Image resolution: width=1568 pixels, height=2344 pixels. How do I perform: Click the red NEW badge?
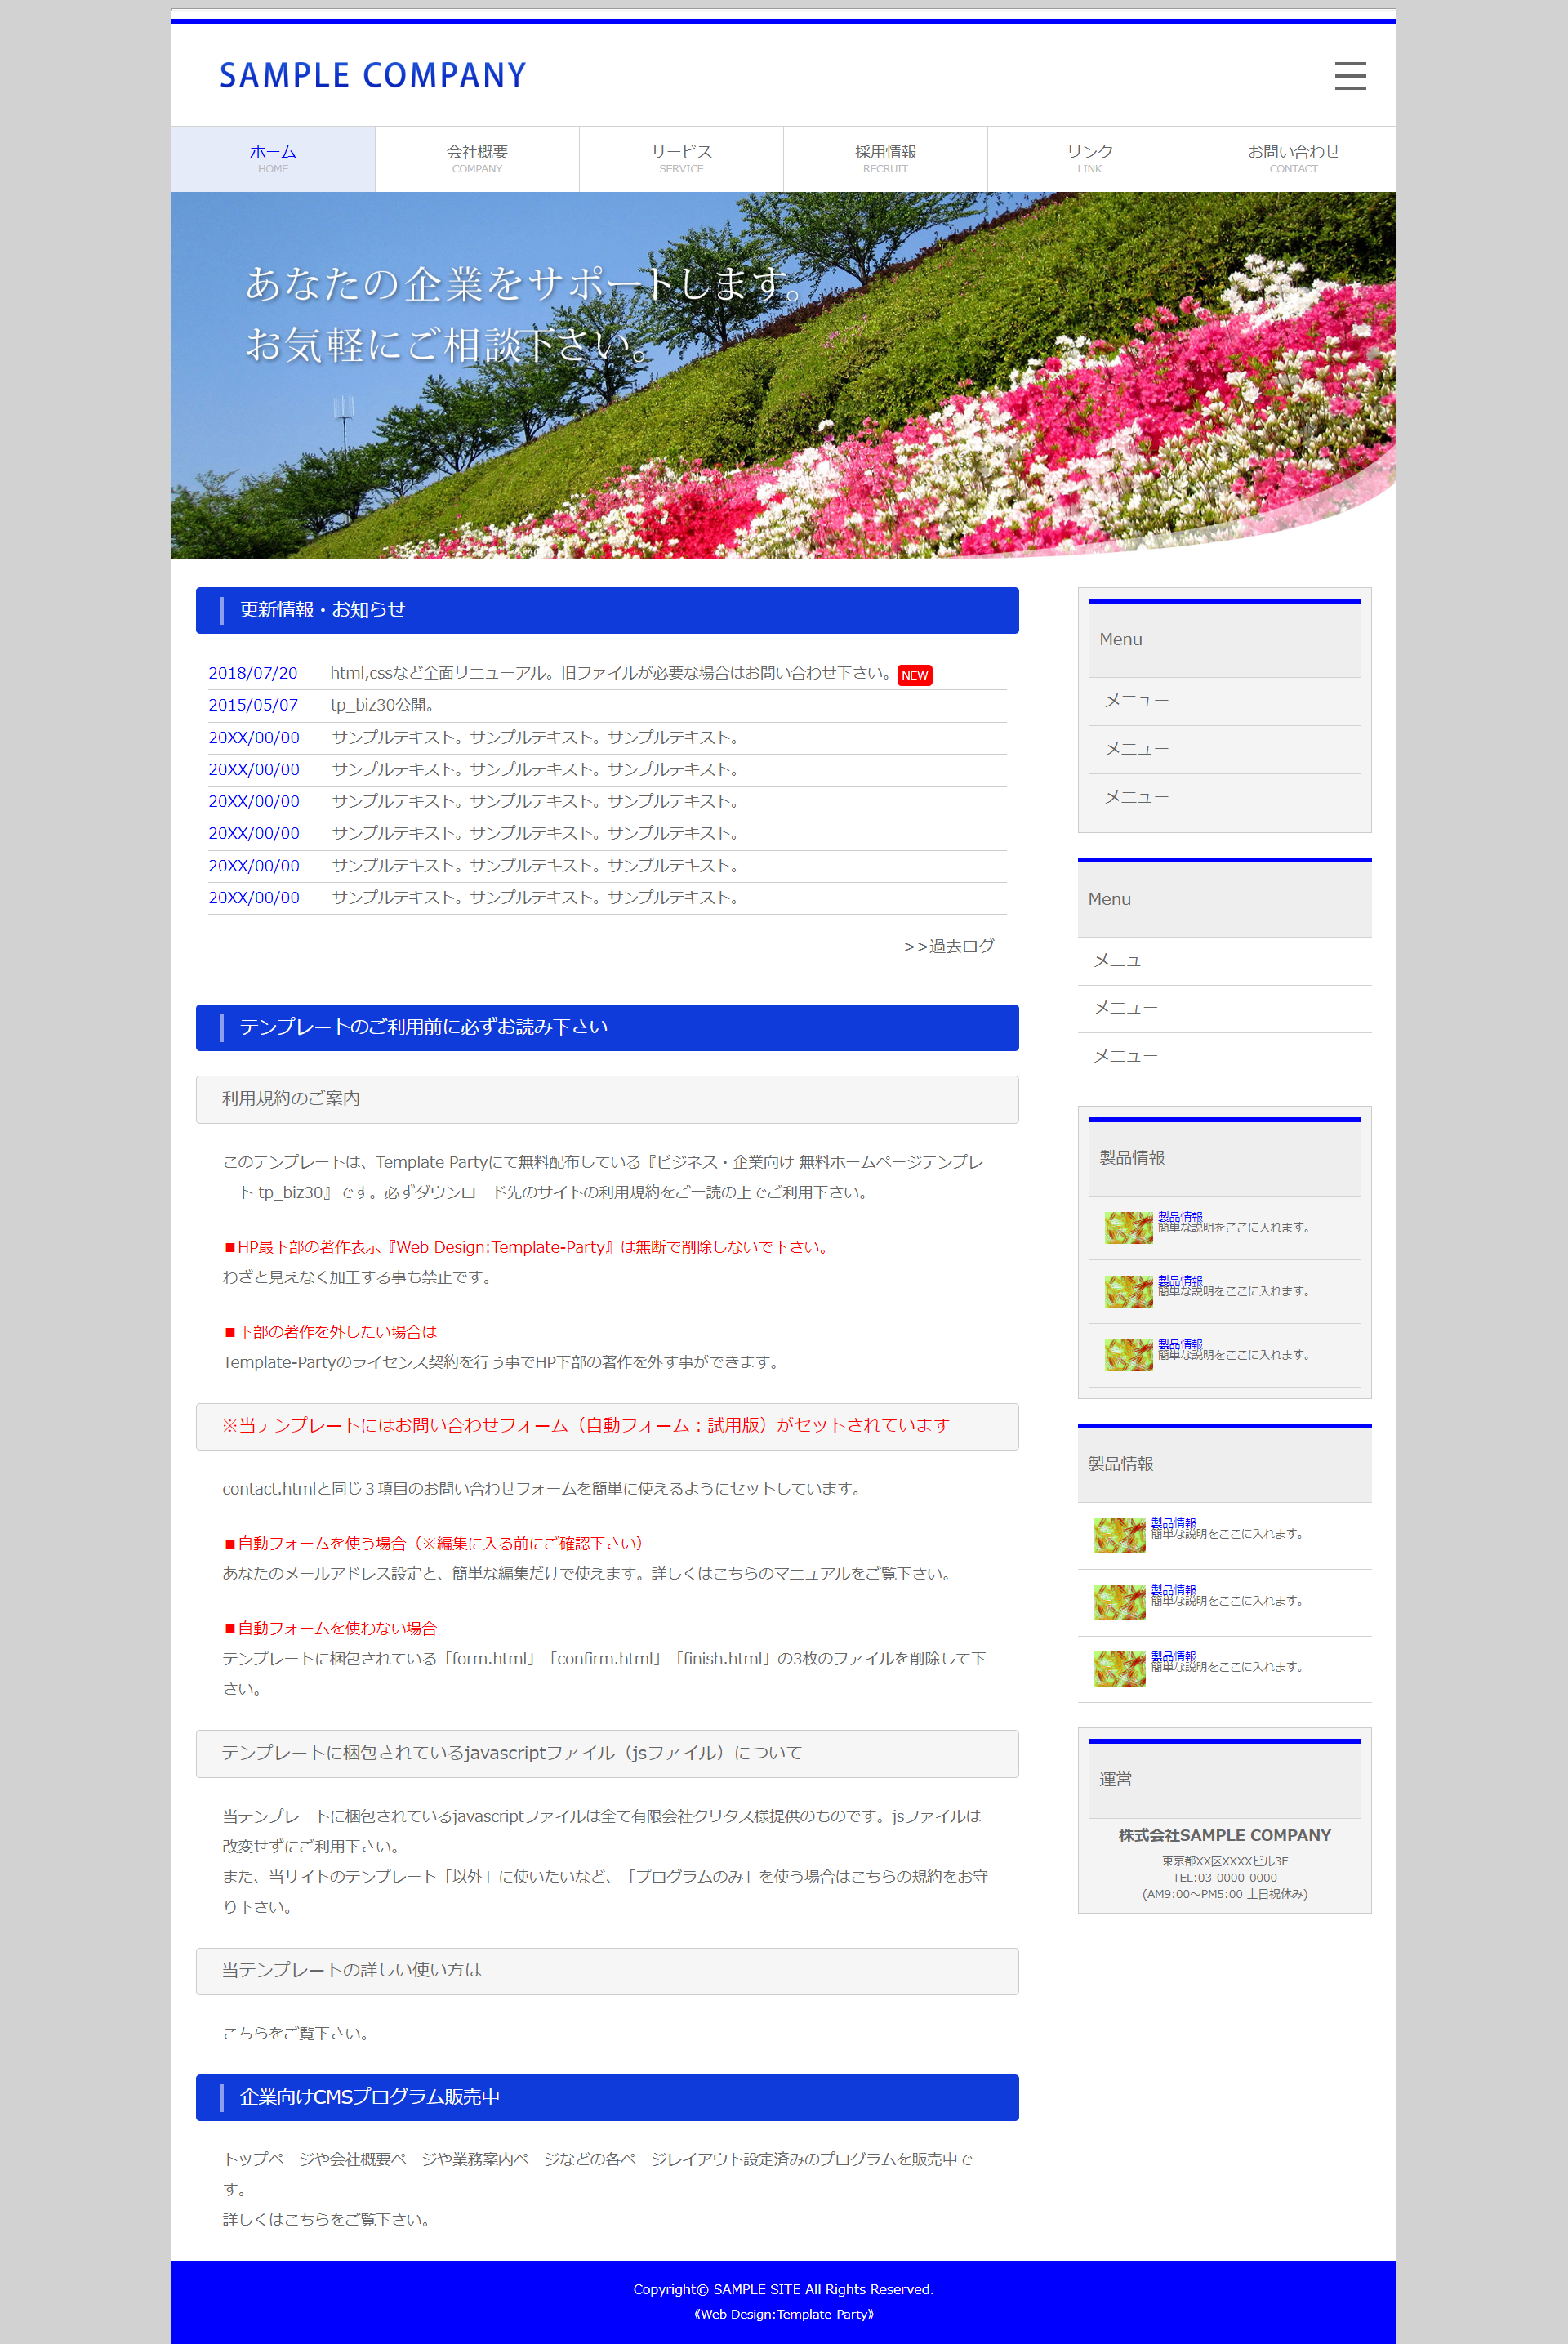click(914, 675)
